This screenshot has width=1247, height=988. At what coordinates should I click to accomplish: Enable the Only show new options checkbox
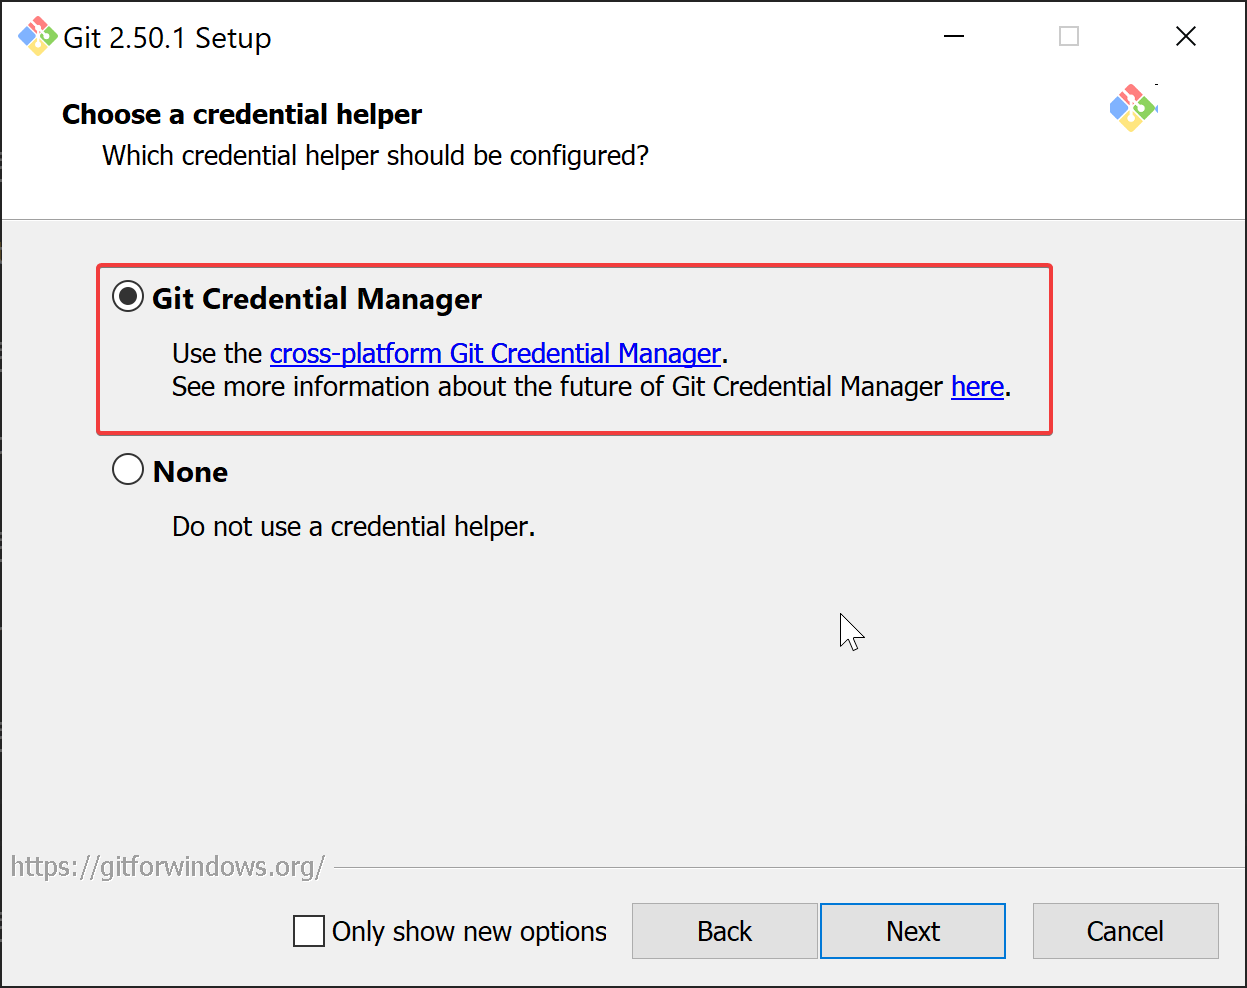click(309, 931)
